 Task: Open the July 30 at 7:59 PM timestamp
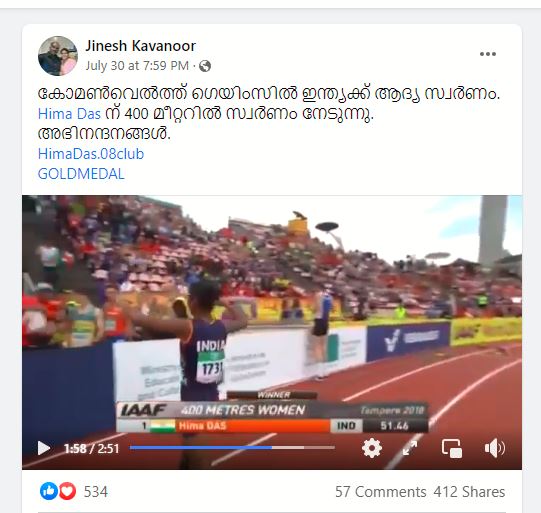pyautogui.click(x=137, y=66)
